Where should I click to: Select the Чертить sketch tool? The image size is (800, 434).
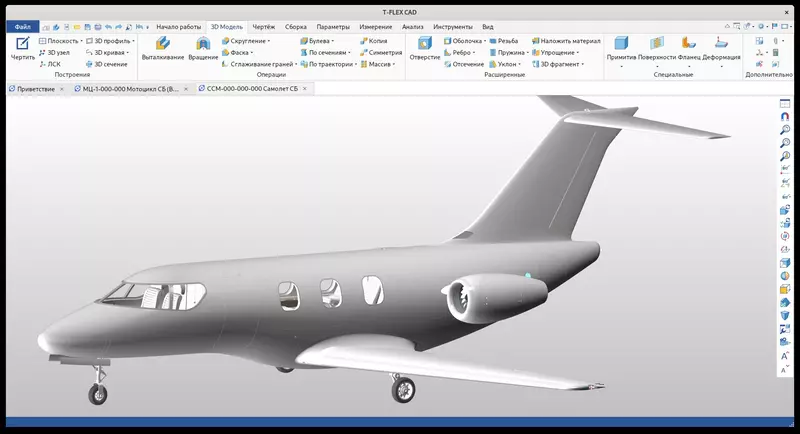22,48
